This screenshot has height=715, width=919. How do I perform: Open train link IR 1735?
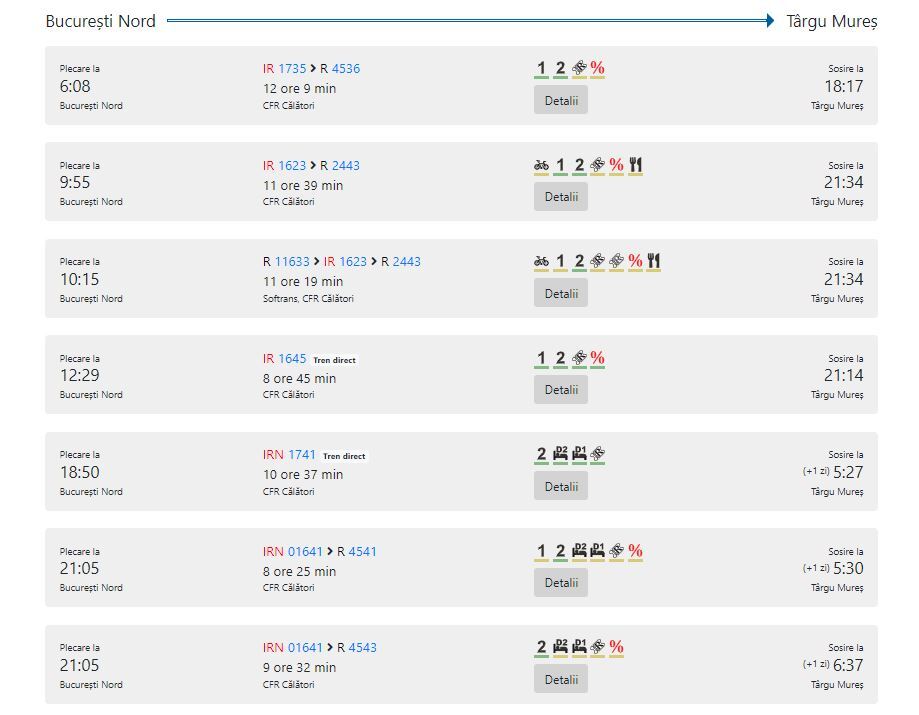[x=284, y=69]
